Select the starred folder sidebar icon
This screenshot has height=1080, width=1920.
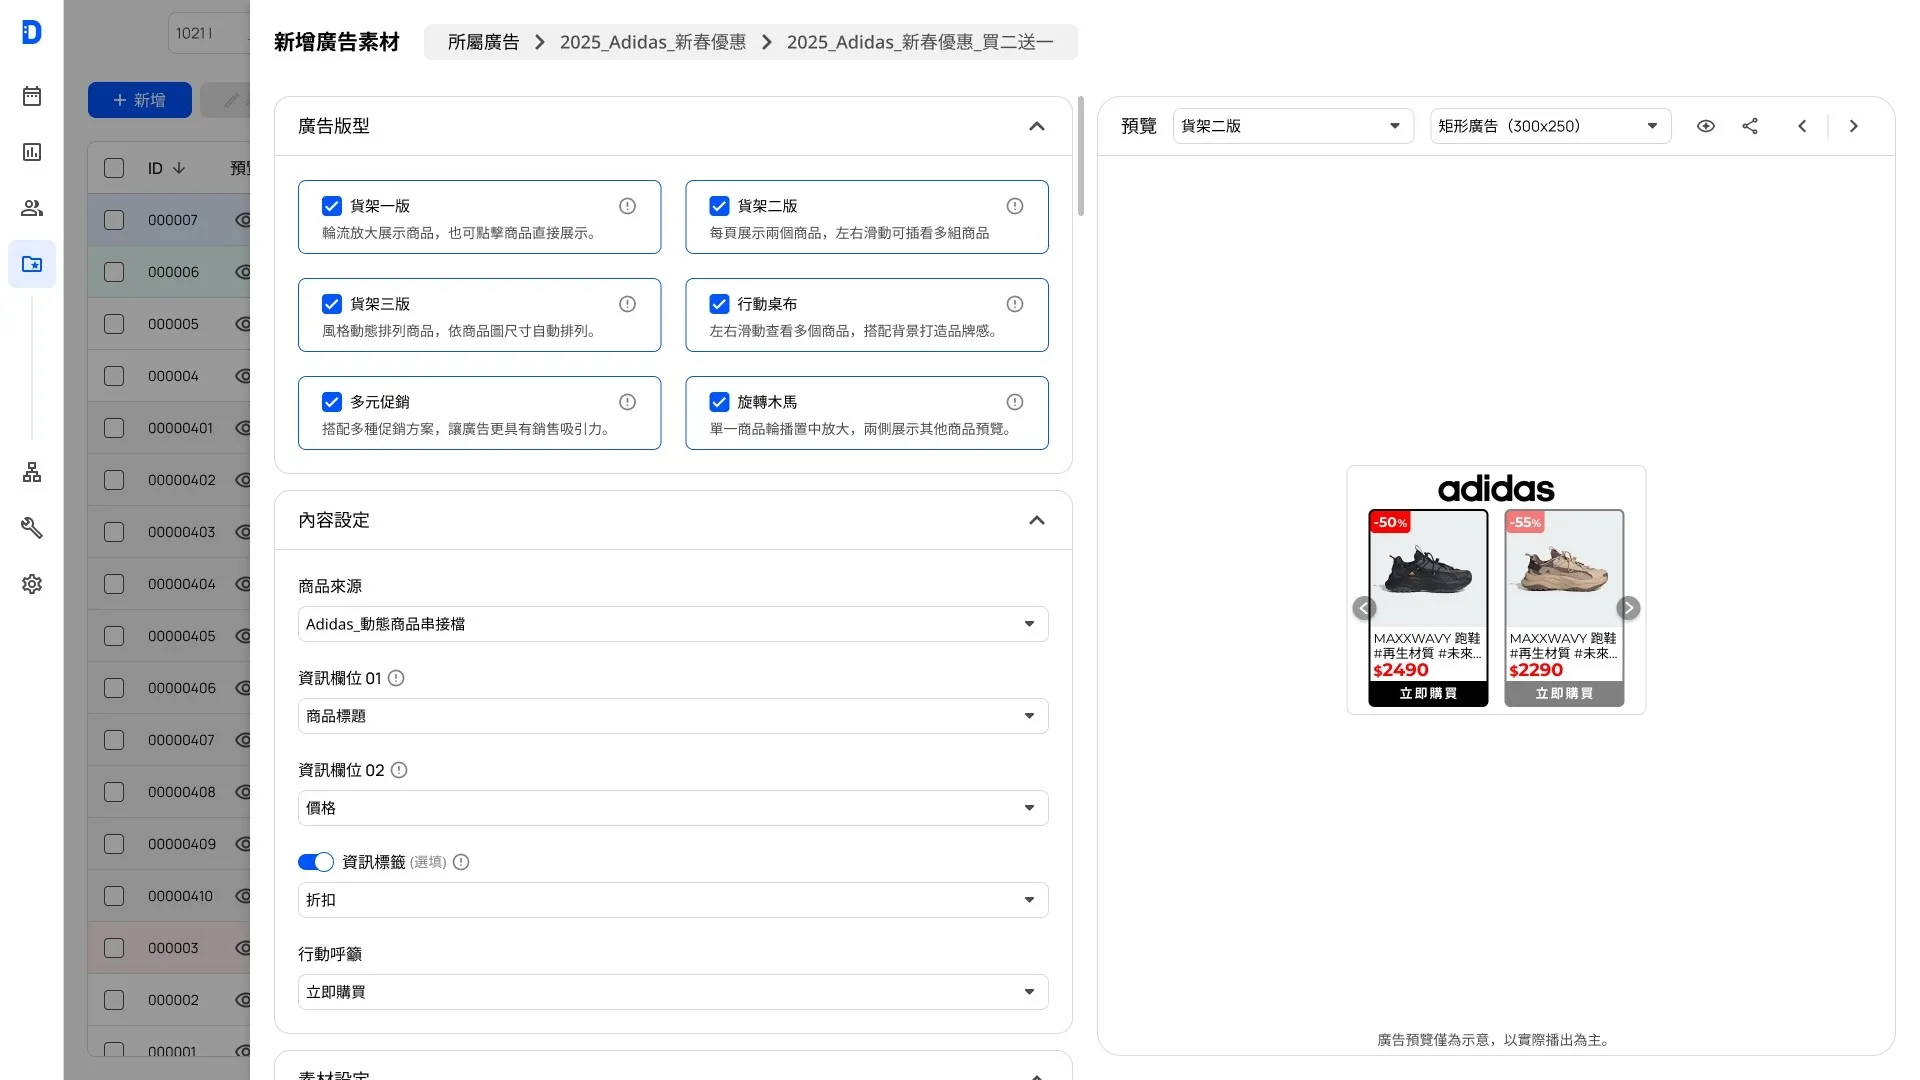(32, 264)
